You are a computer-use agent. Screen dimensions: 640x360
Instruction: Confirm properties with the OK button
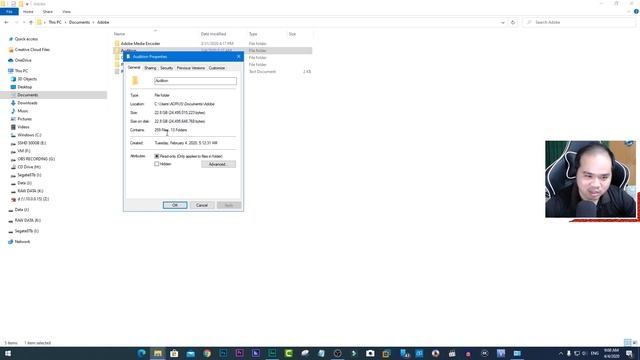tap(175, 205)
